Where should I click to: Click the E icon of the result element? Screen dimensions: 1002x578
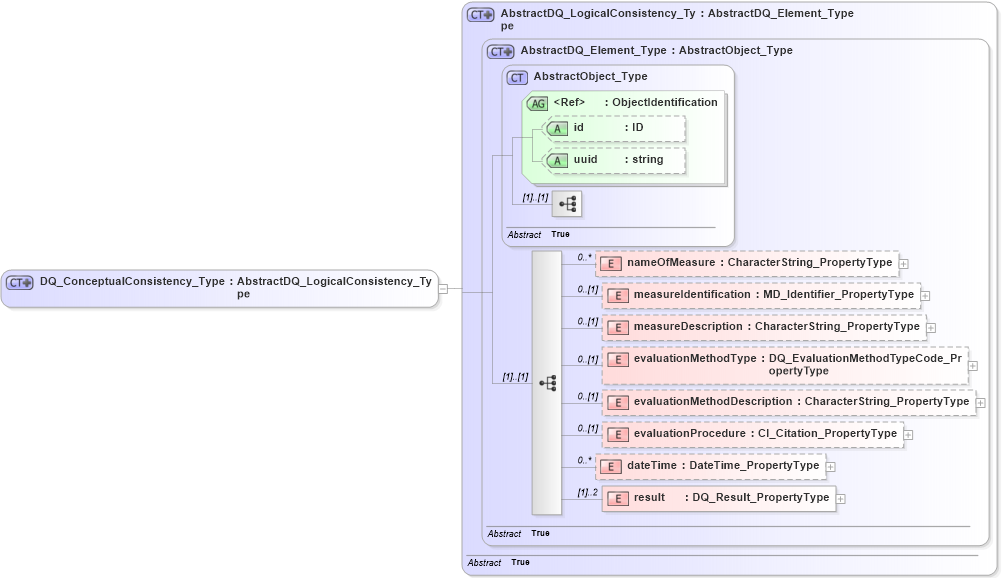(x=617, y=498)
